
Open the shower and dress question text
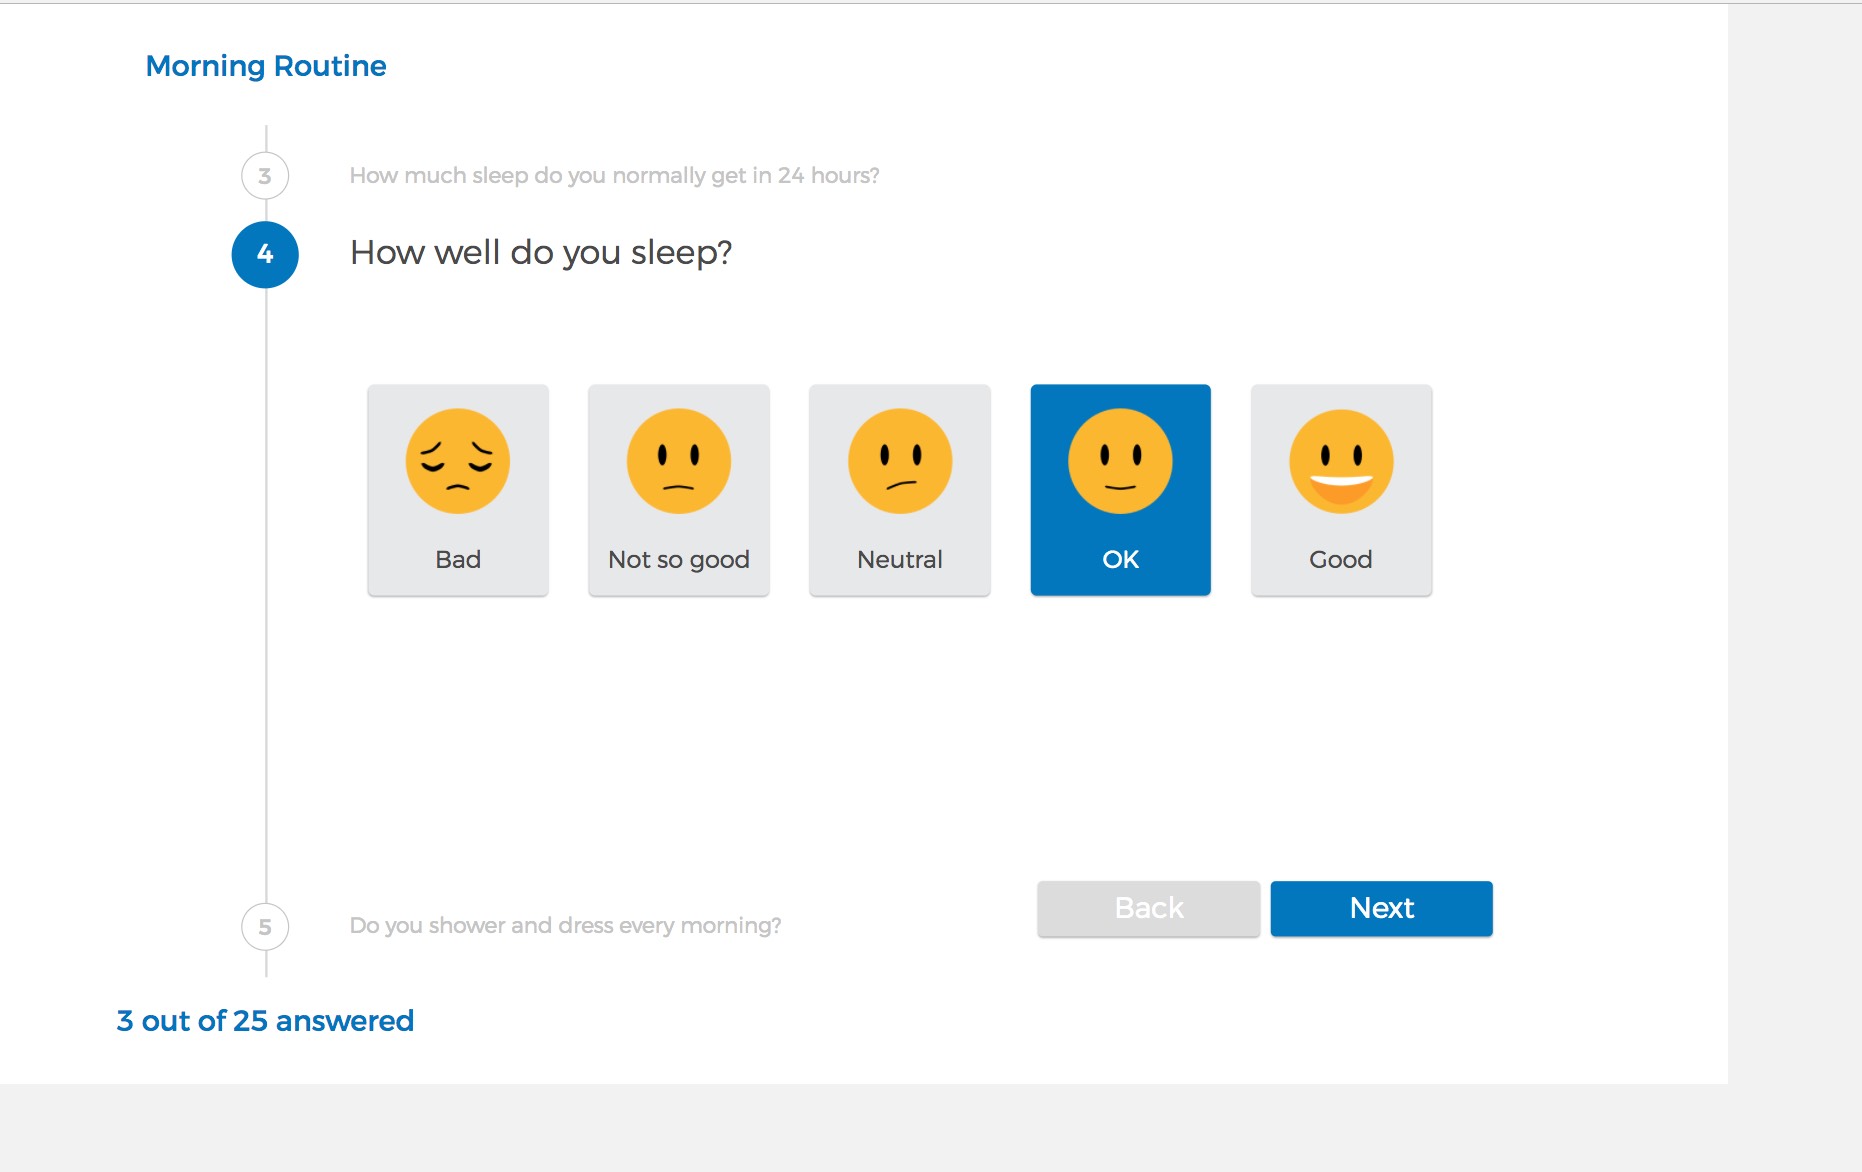pos(565,925)
